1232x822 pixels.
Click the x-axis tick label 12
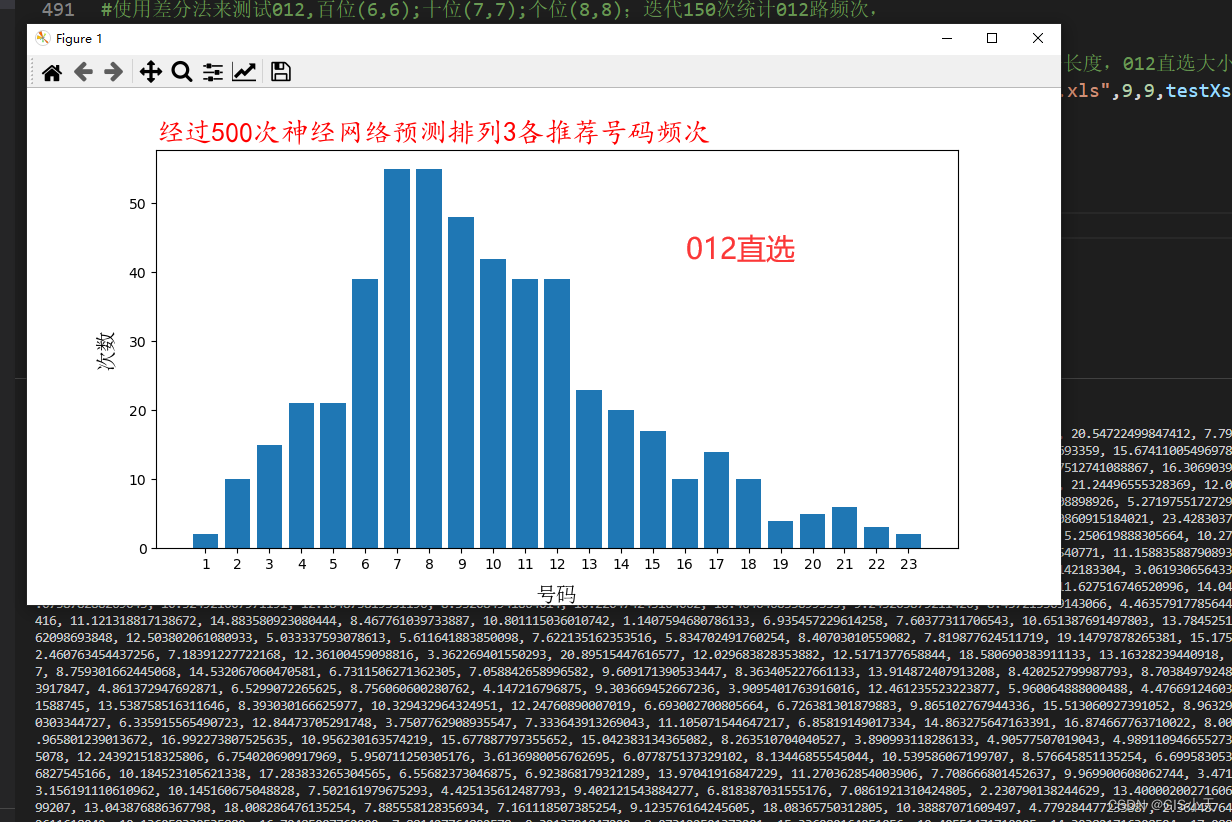point(557,564)
